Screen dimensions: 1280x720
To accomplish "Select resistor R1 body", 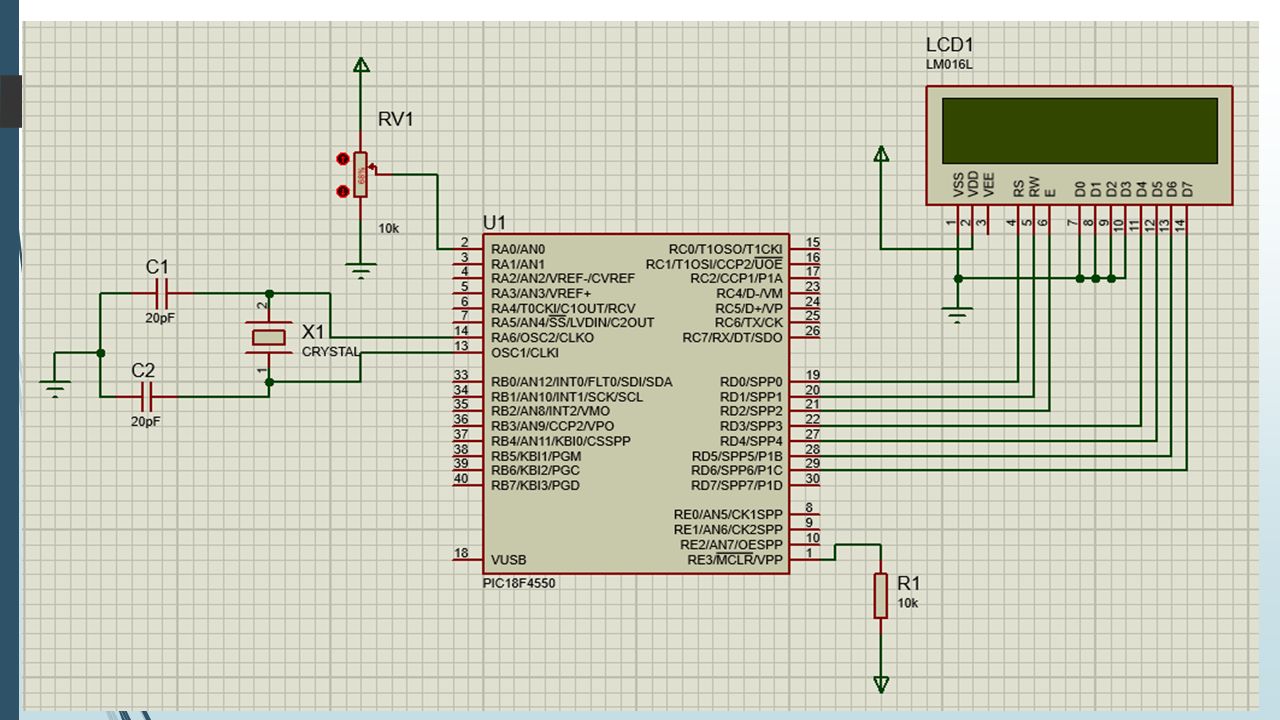I will pyautogui.click(x=881, y=595).
